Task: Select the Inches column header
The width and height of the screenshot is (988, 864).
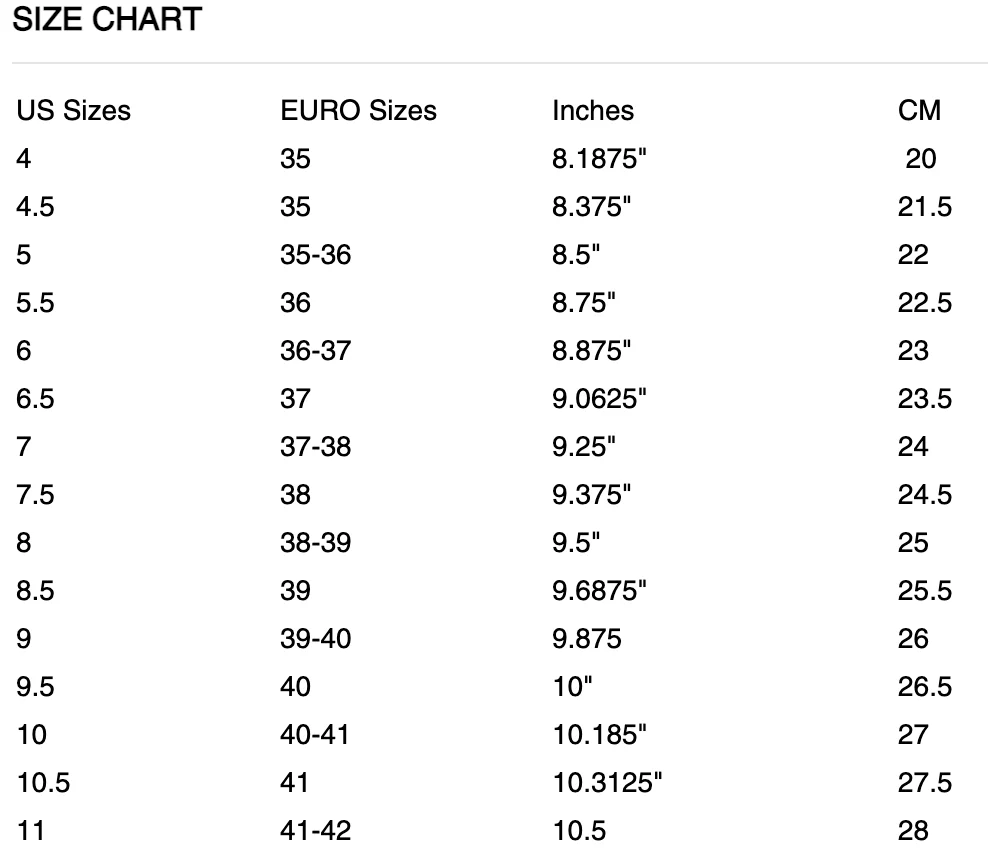Action: (593, 110)
